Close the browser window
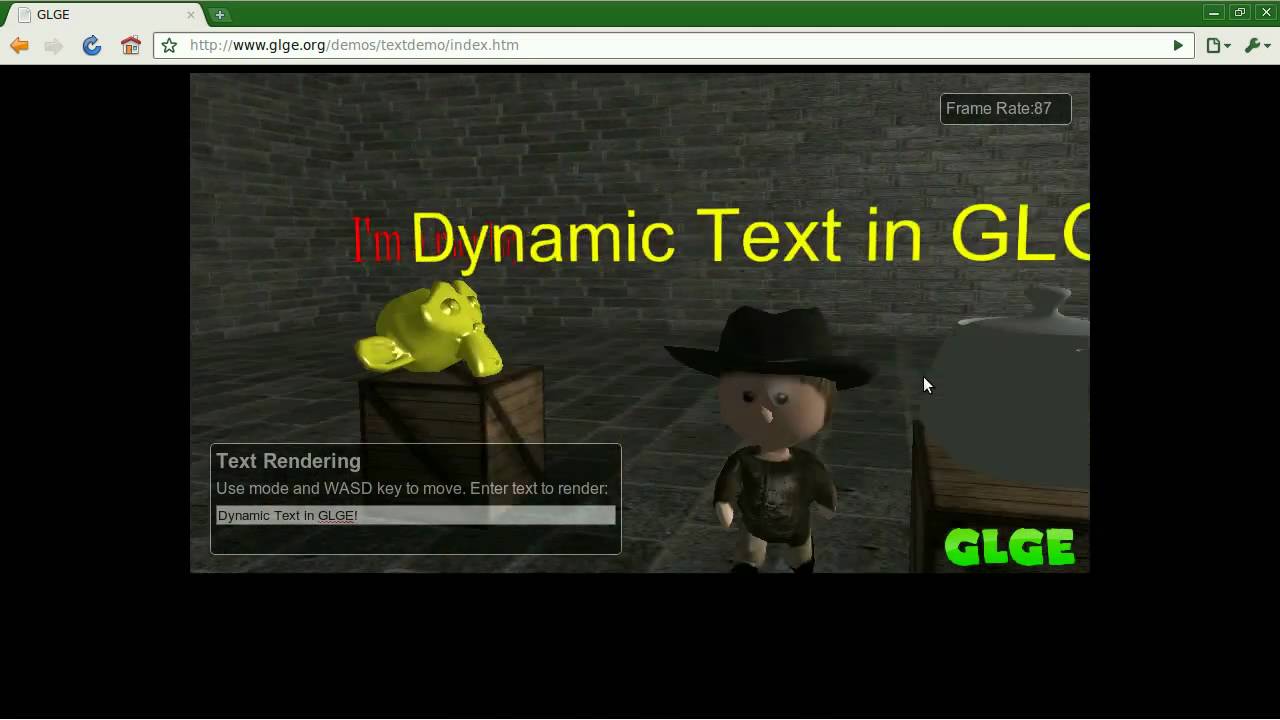Image resolution: width=1280 pixels, height=720 pixels. pos(1266,12)
